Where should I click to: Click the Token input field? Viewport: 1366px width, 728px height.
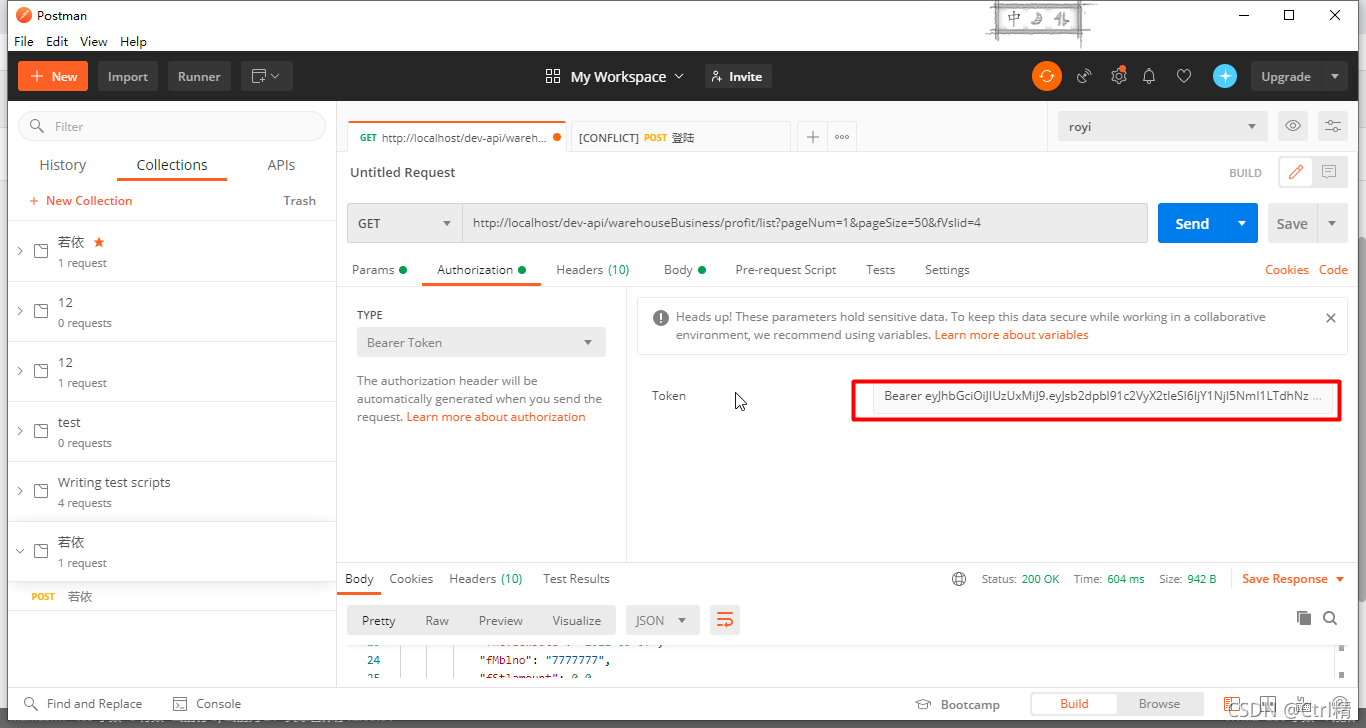pos(1102,396)
